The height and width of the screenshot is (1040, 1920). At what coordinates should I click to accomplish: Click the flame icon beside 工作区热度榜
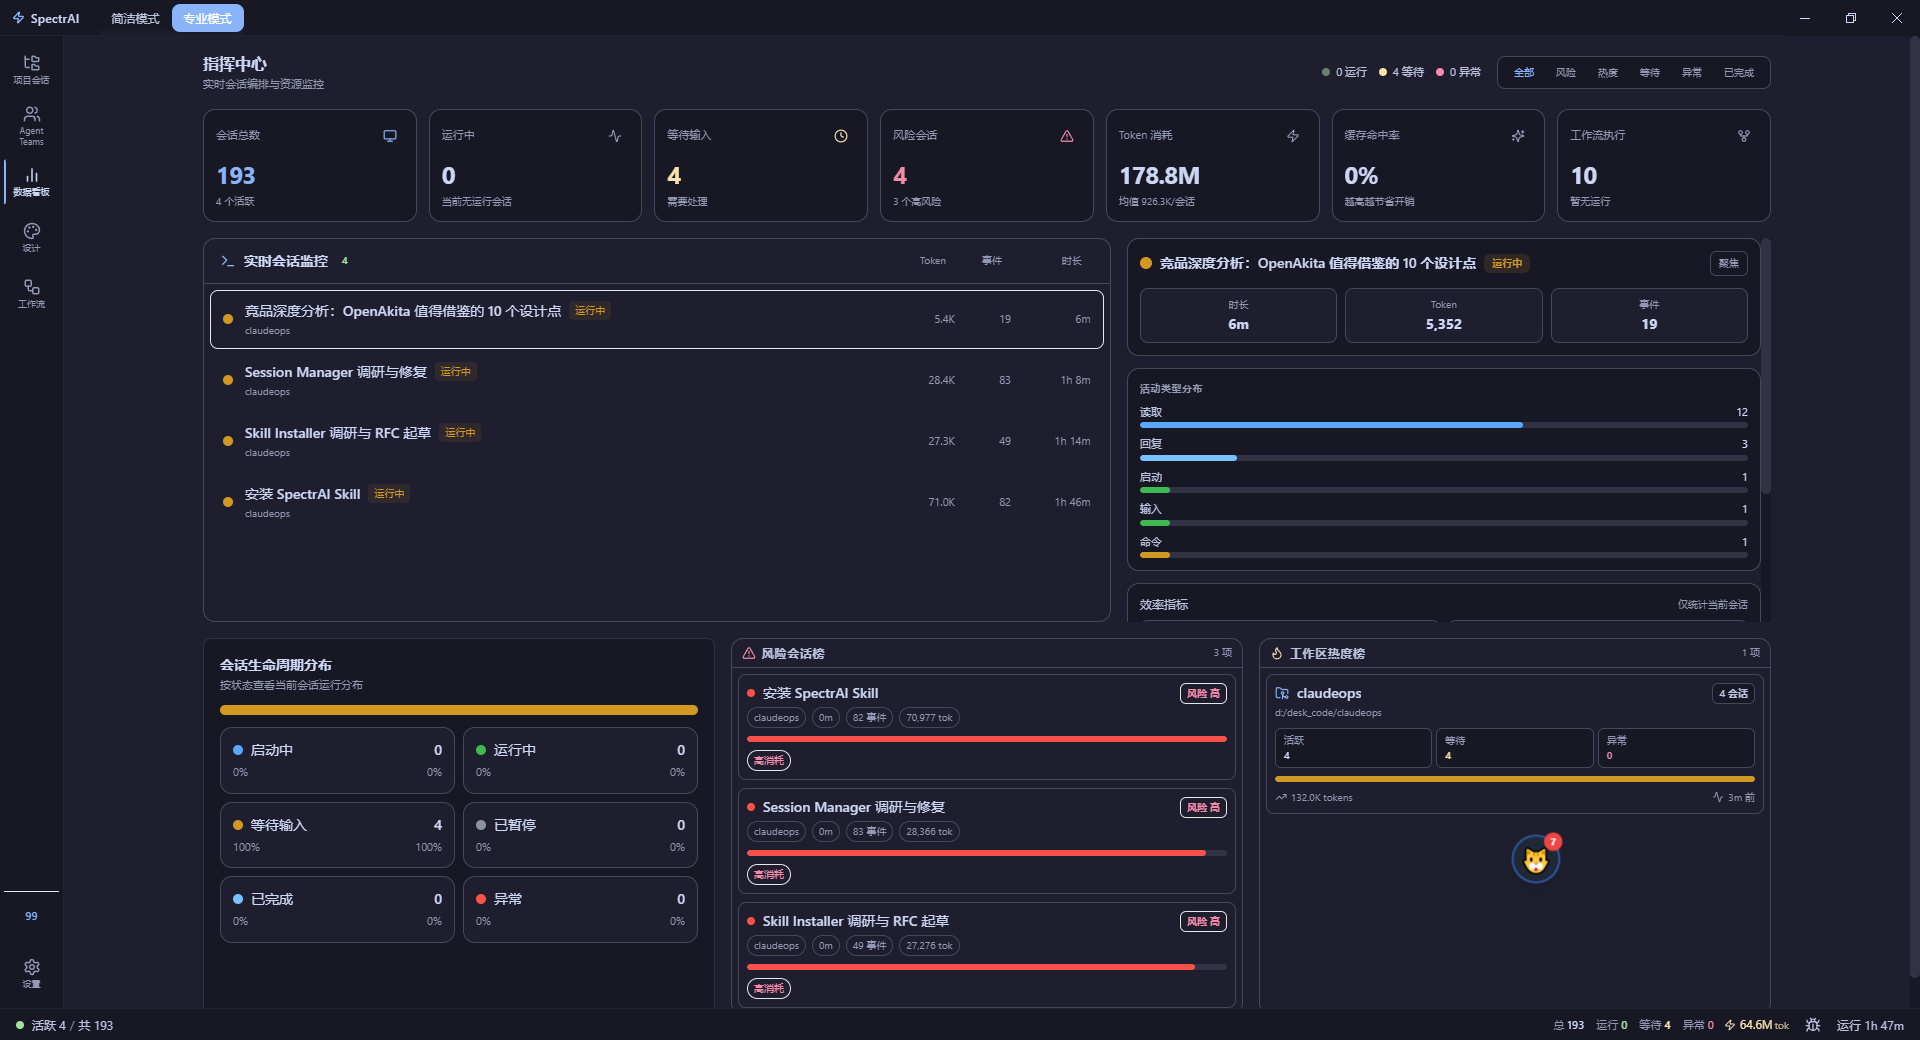(1277, 653)
